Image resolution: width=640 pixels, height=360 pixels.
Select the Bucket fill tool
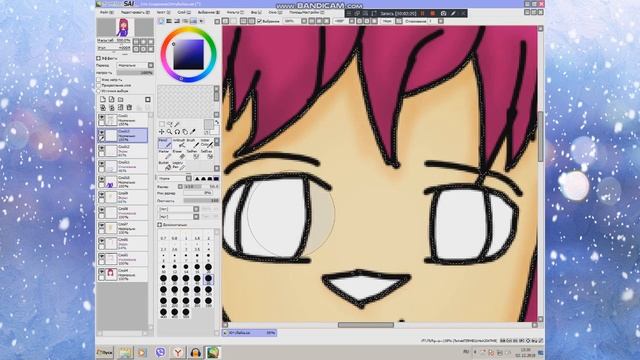pos(165,165)
